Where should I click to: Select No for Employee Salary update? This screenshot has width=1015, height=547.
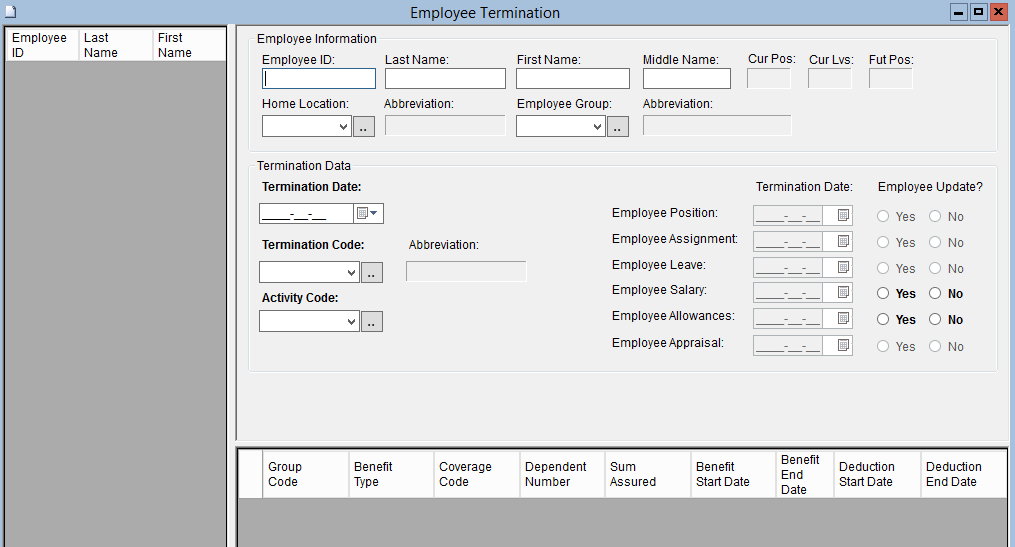935,294
